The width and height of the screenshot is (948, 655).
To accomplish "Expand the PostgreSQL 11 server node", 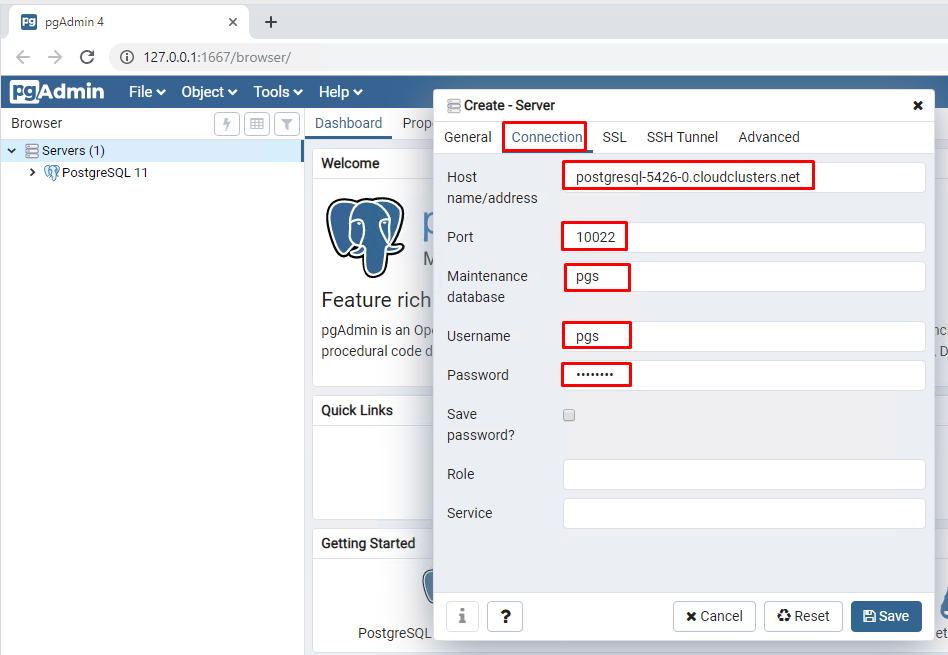I will tap(32, 173).
